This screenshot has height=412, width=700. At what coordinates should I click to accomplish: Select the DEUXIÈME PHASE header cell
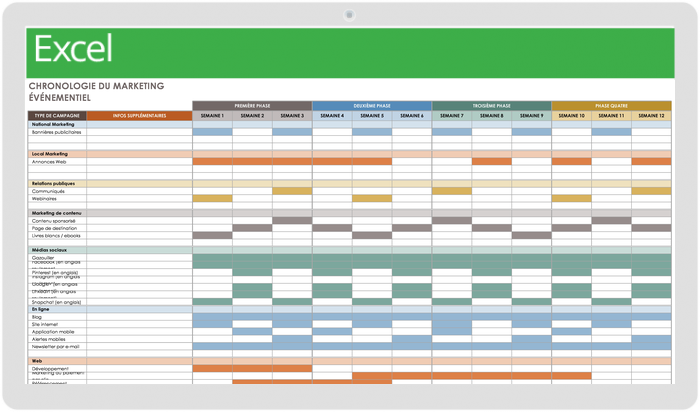[x=371, y=105]
